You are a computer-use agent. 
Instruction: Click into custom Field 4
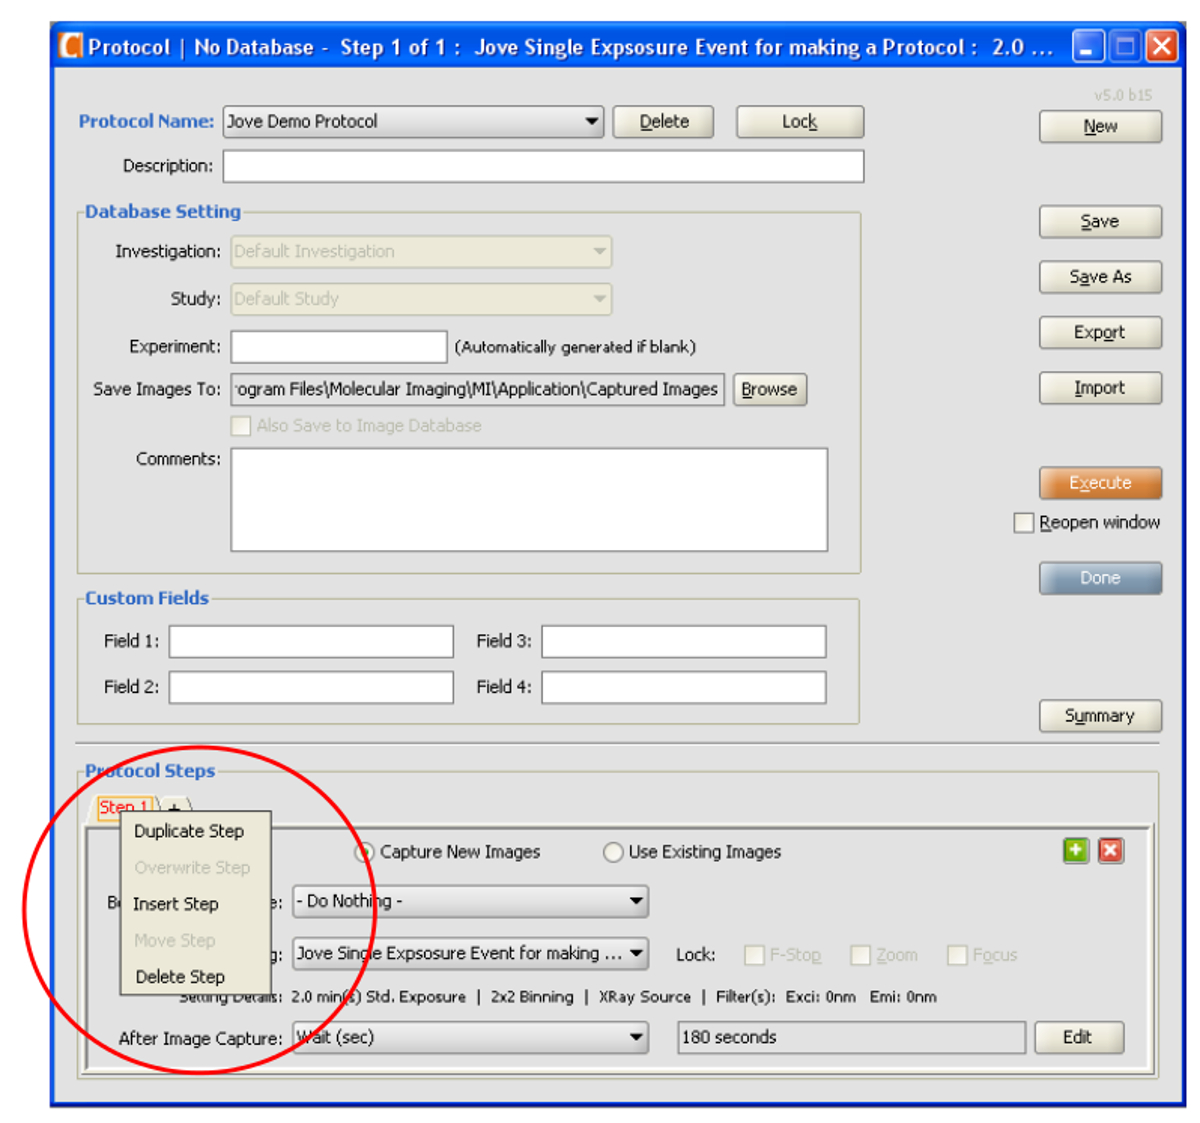click(684, 687)
